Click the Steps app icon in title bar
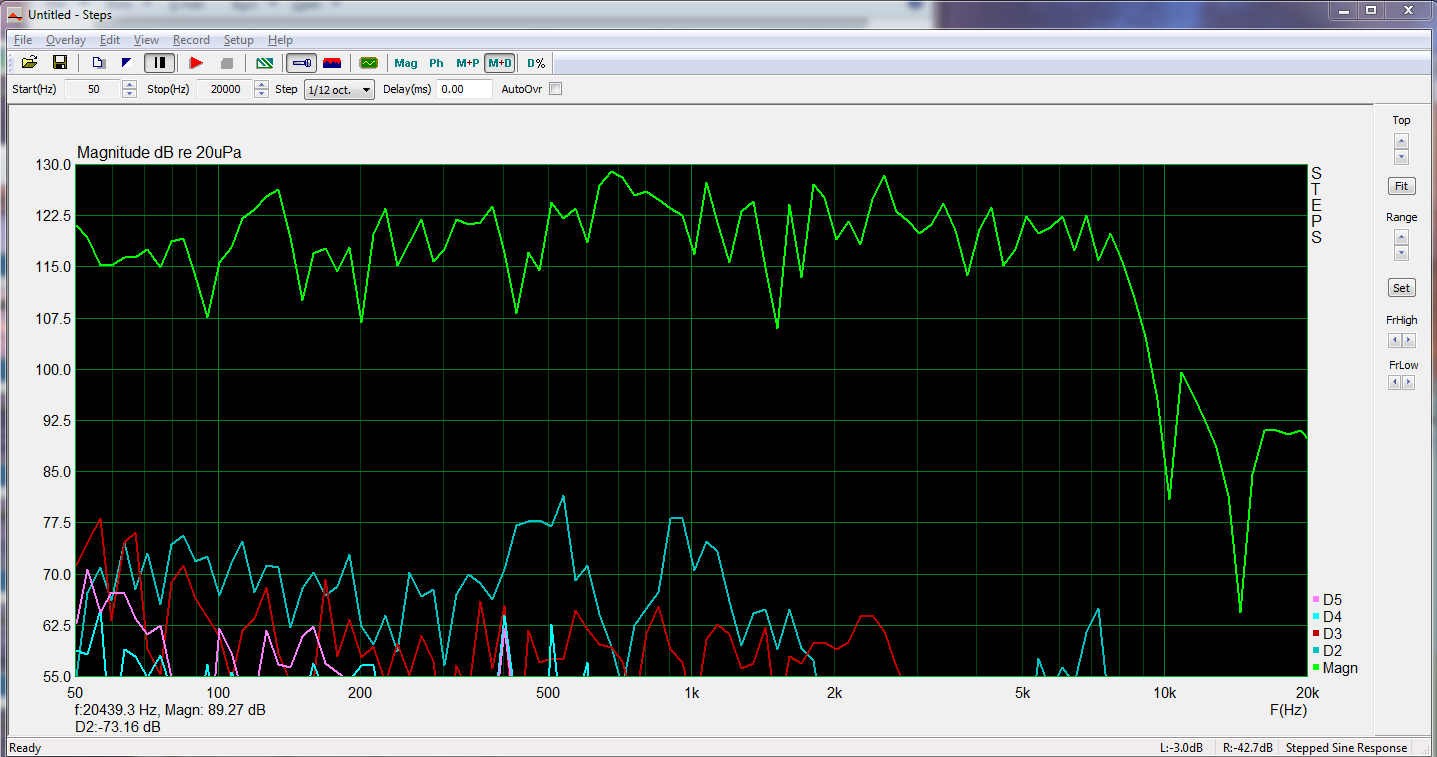 click(14, 15)
